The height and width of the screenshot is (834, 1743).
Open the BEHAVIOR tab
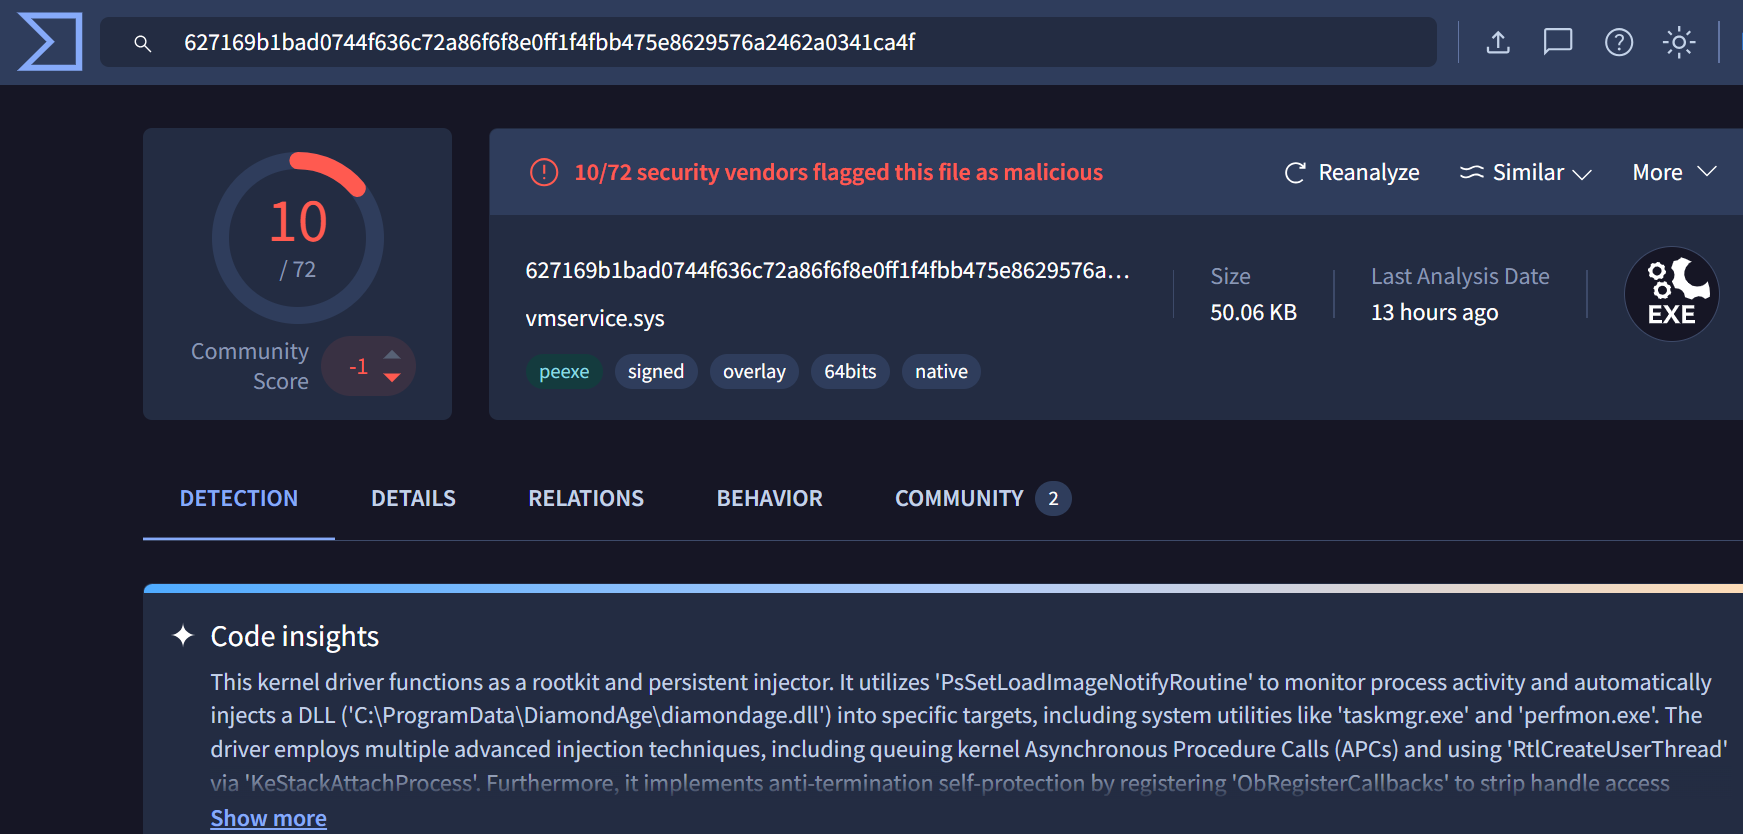click(769, 498)
